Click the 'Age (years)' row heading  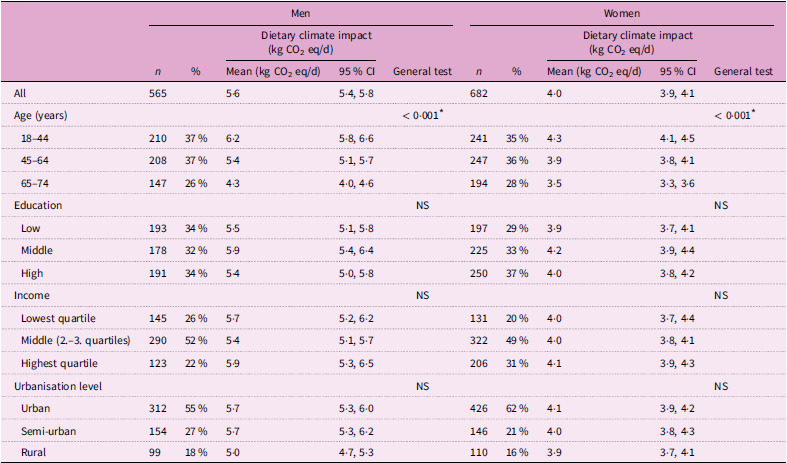pyautogui.click(x=40, y=116)
